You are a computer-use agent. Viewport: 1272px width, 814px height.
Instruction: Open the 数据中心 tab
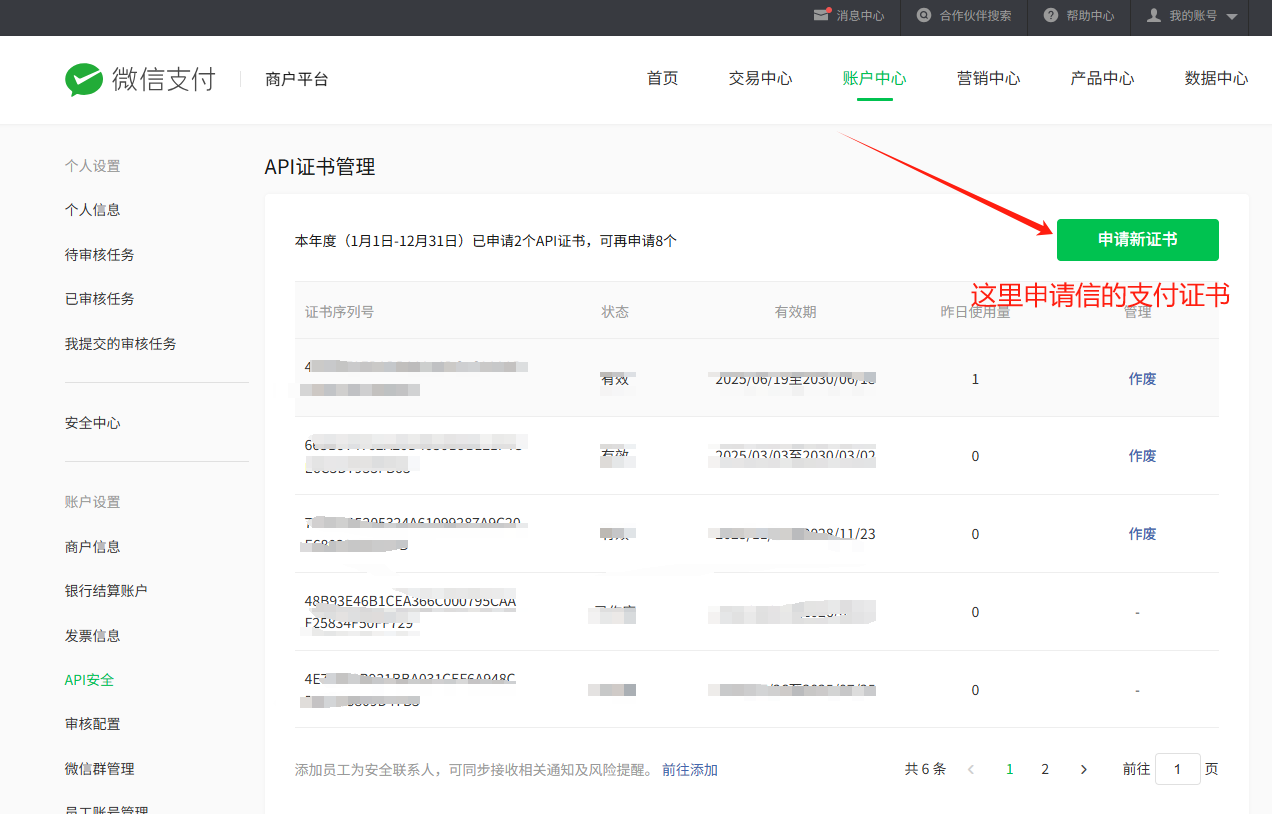(1216, 79)
